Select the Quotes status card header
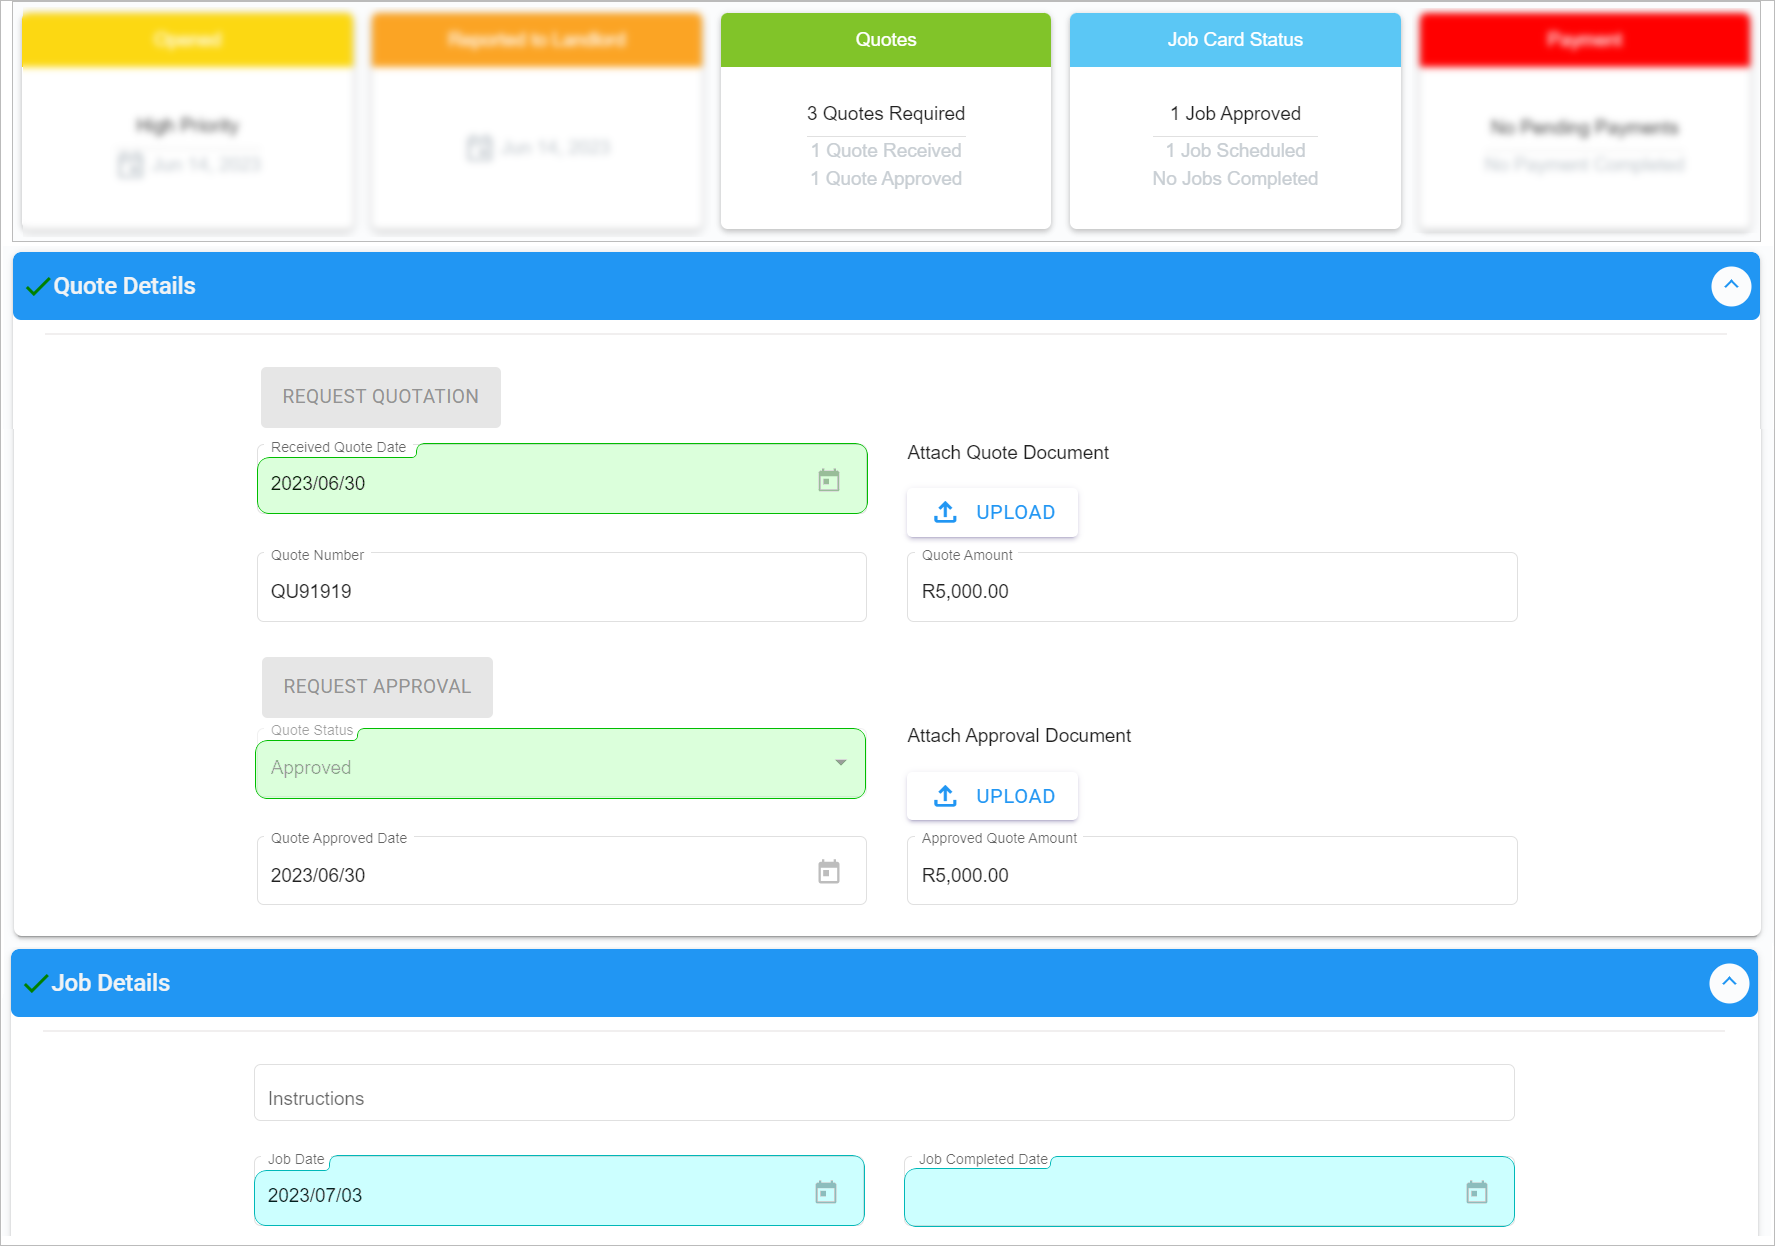Viewport: 1775px width, 1246px height. pos(886,40)
